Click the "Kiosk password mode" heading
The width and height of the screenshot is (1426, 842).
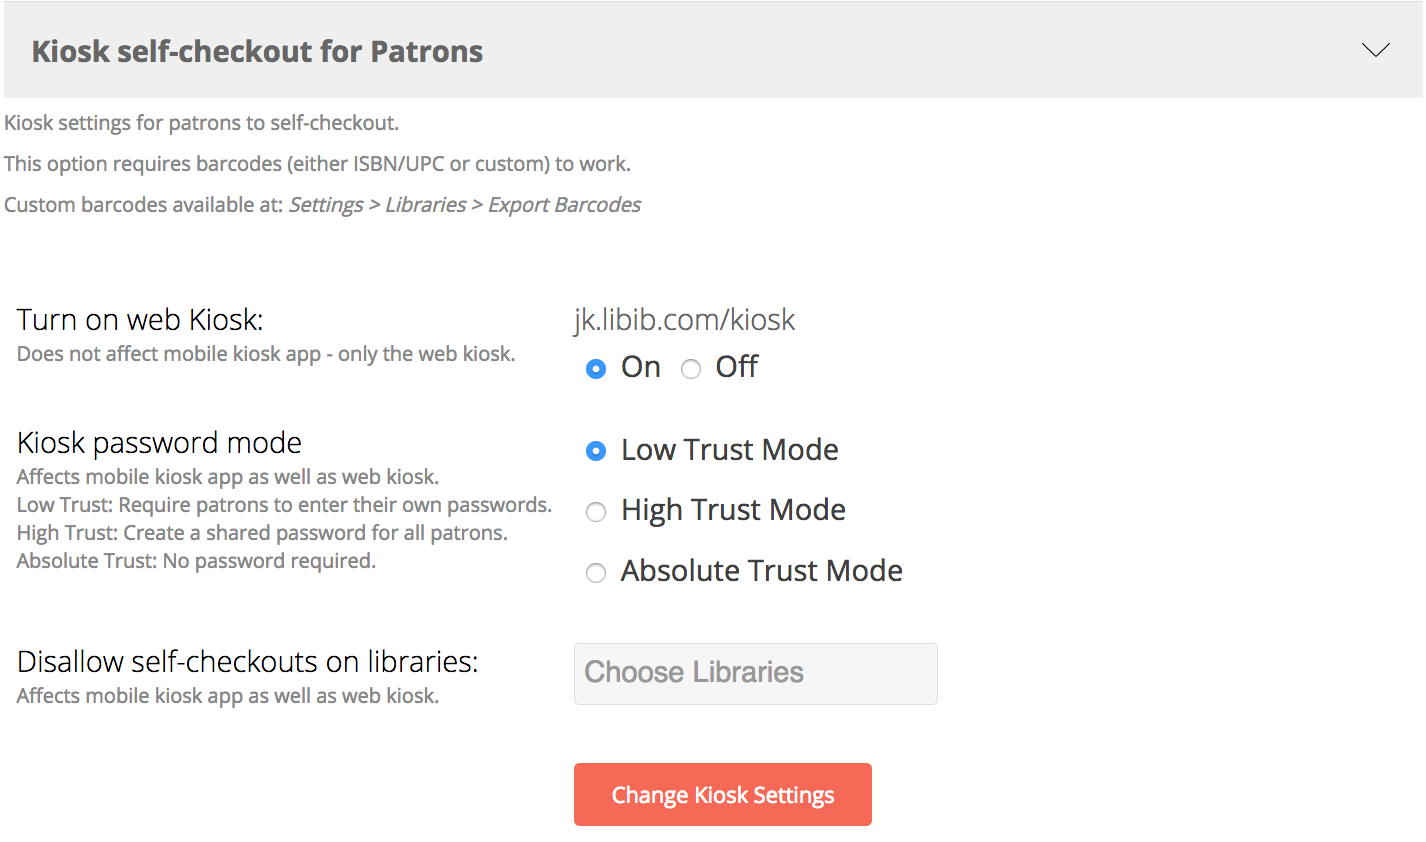tap(159, 442)
